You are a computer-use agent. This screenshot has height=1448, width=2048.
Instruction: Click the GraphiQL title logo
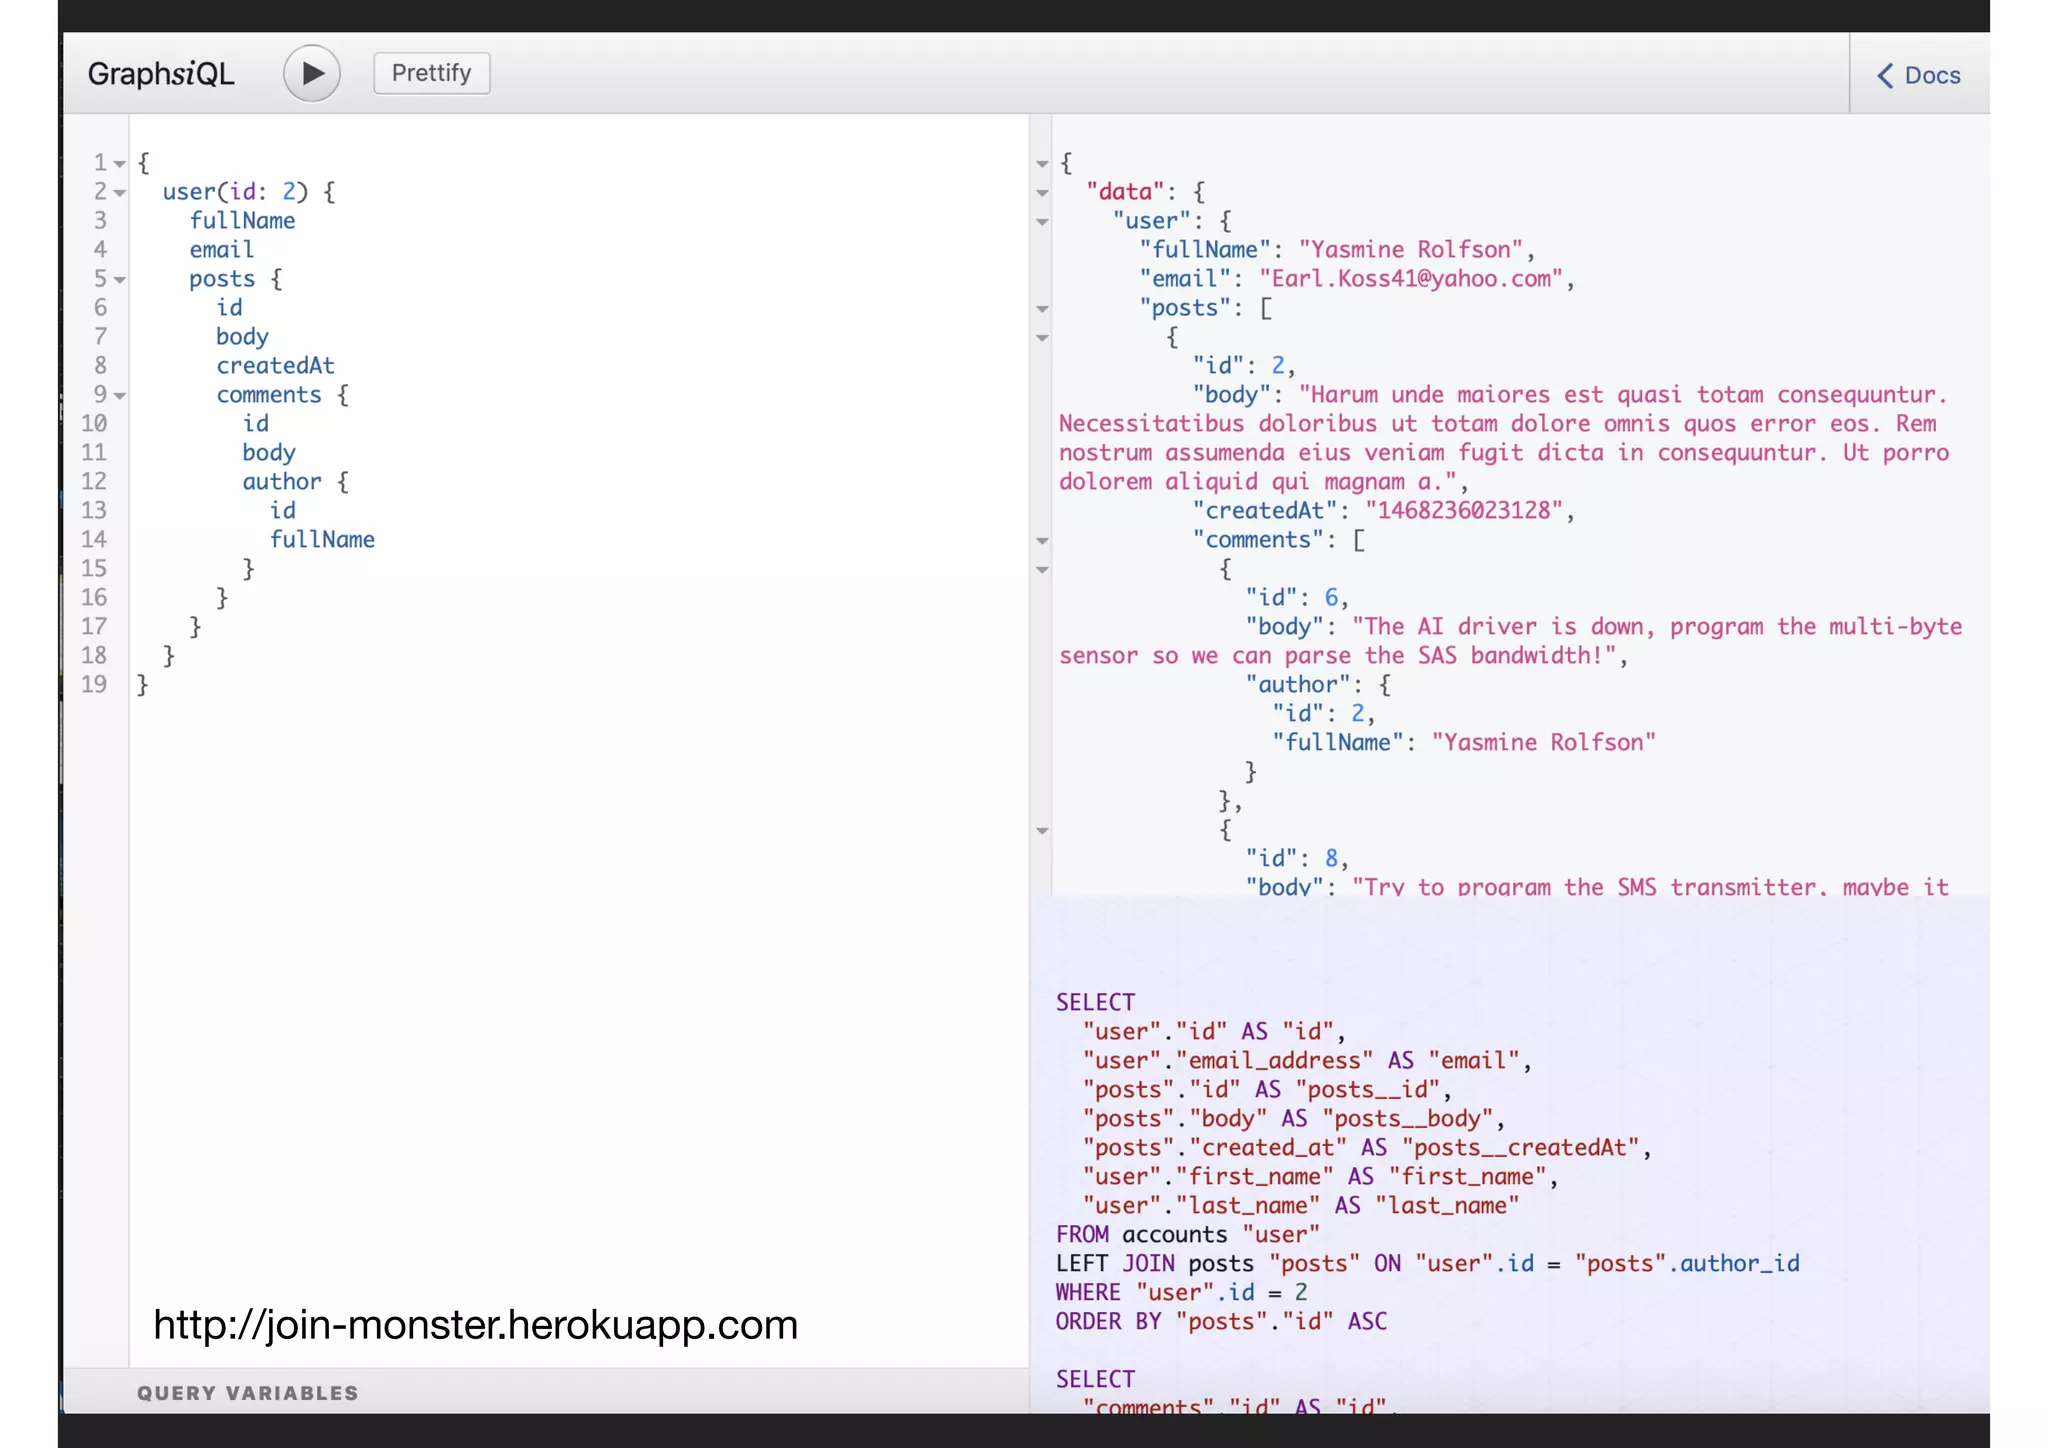[160, 73]
